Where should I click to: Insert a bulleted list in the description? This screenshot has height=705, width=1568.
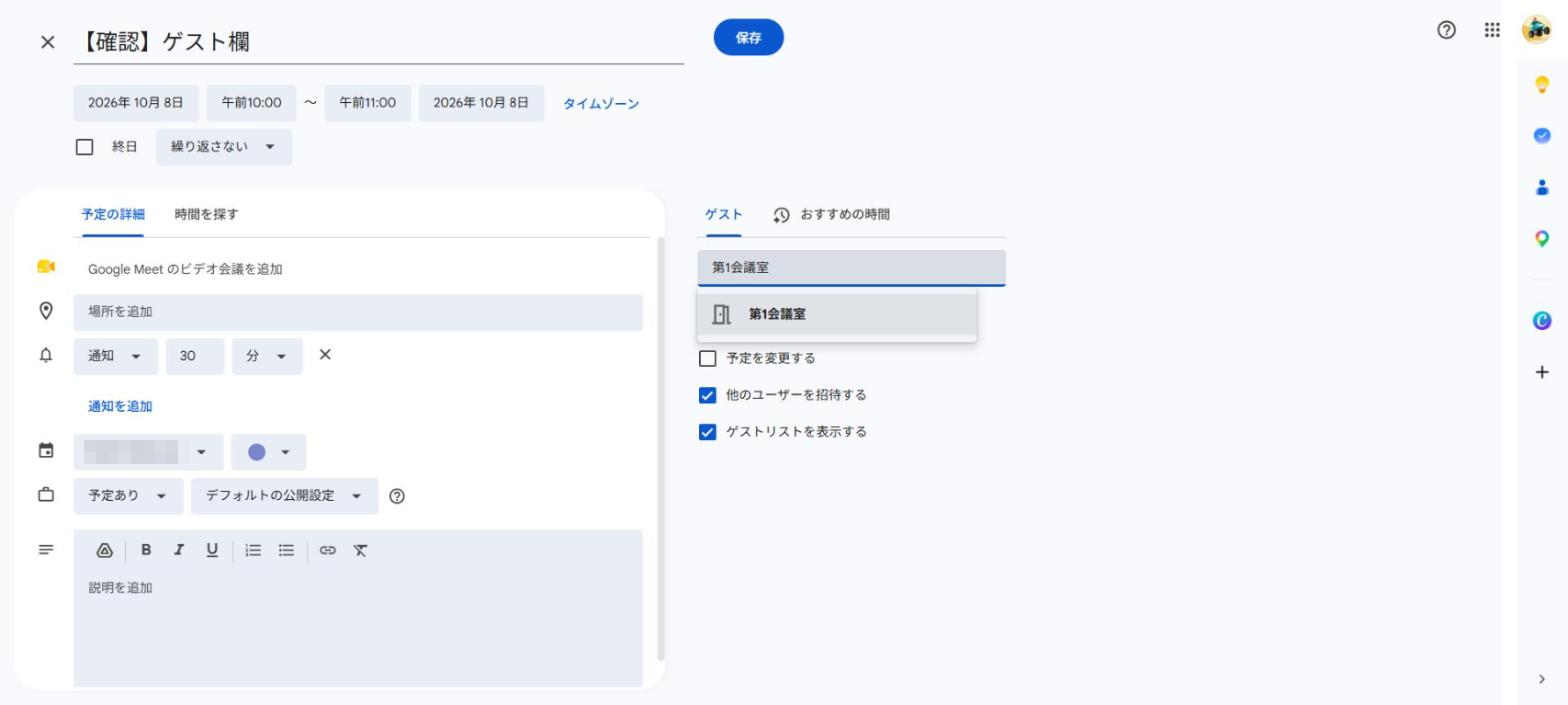287,550
